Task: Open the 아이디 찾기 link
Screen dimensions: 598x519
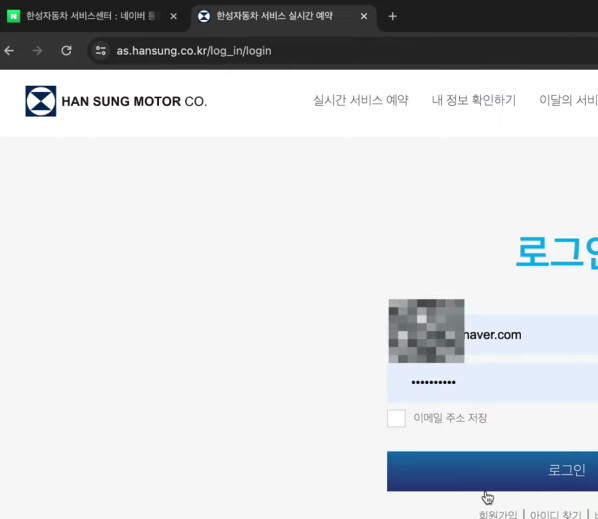Action: 556,514
